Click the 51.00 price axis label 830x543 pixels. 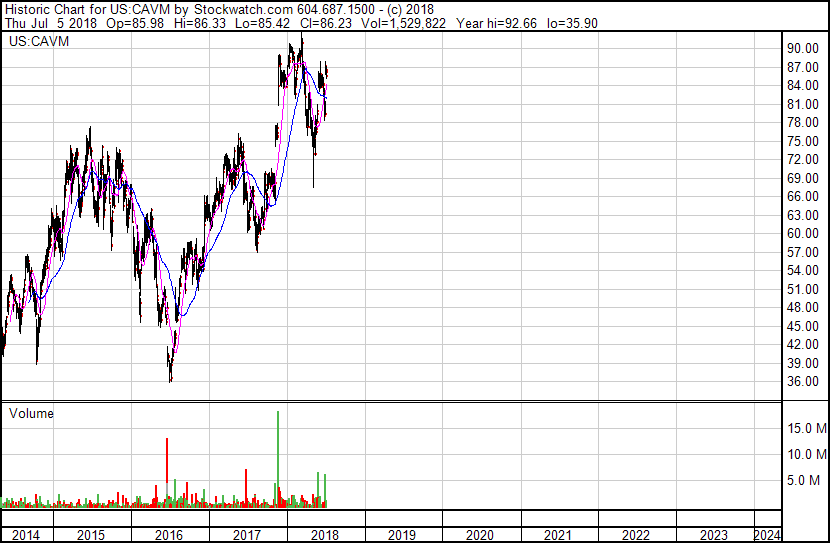tap(803, 289)
